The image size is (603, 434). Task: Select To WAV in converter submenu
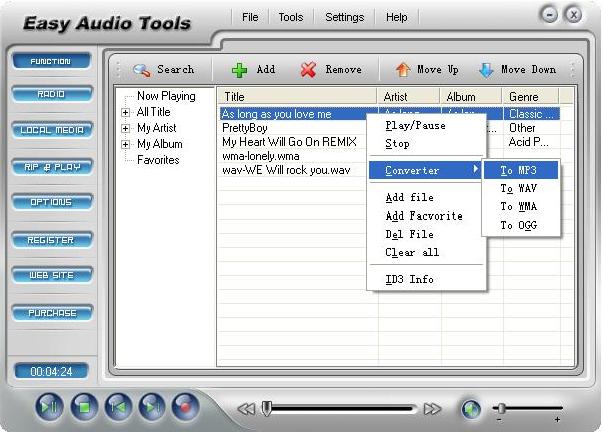(x=521, y=188)
